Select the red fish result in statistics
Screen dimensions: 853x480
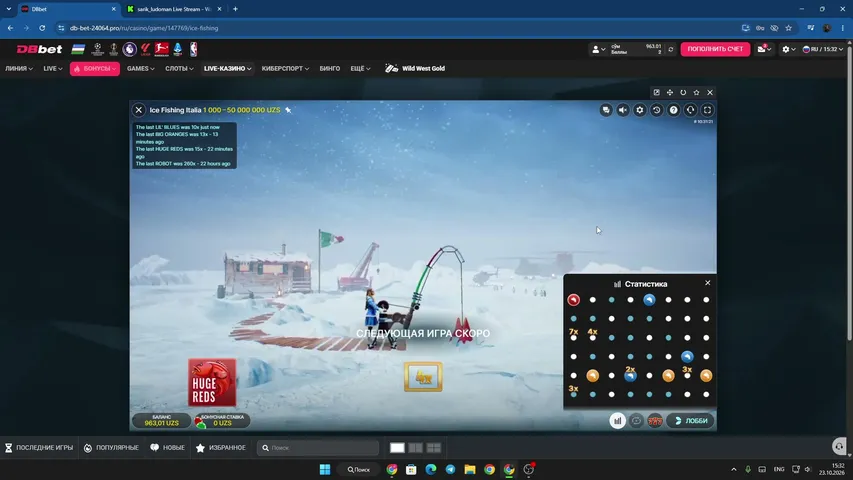point(573,300)
